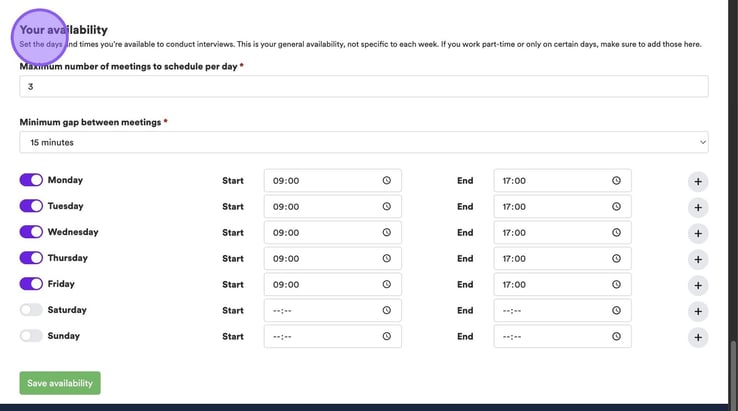738x411 pixels.
Task: Click the plus icon for Monday
Action: (x=698, y=182)
